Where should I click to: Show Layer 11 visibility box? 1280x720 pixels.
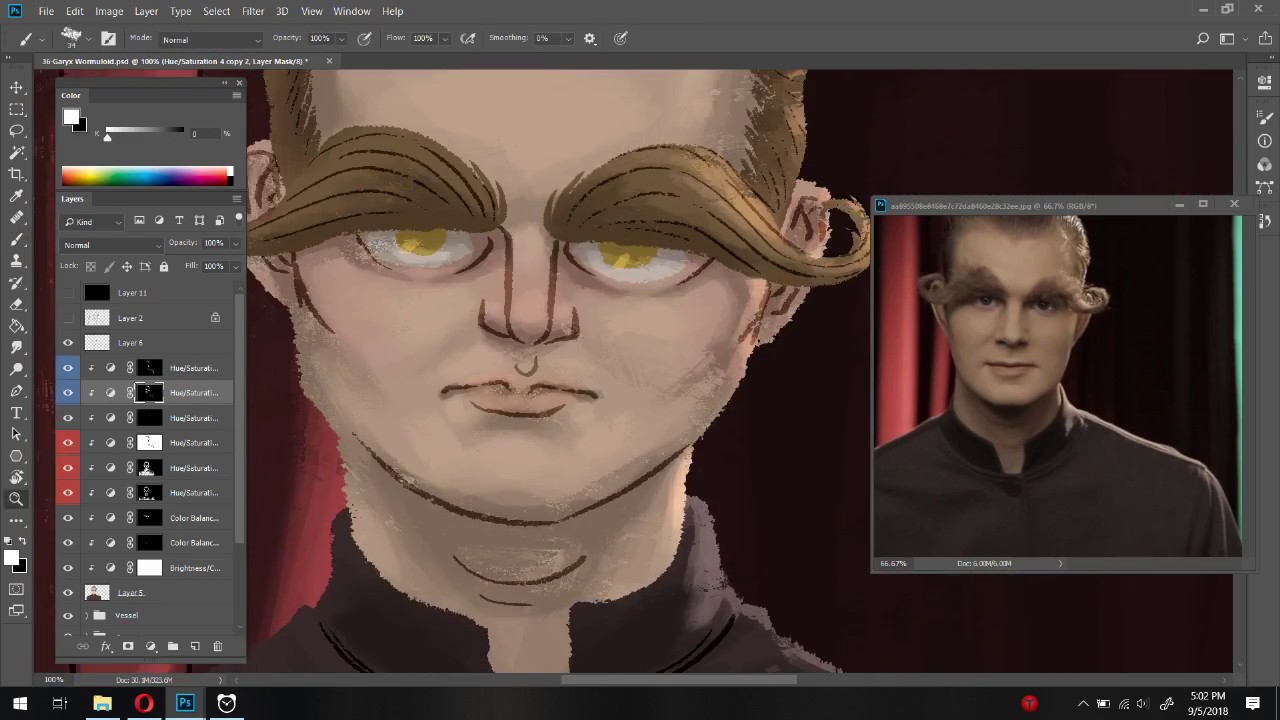point(68,293)
